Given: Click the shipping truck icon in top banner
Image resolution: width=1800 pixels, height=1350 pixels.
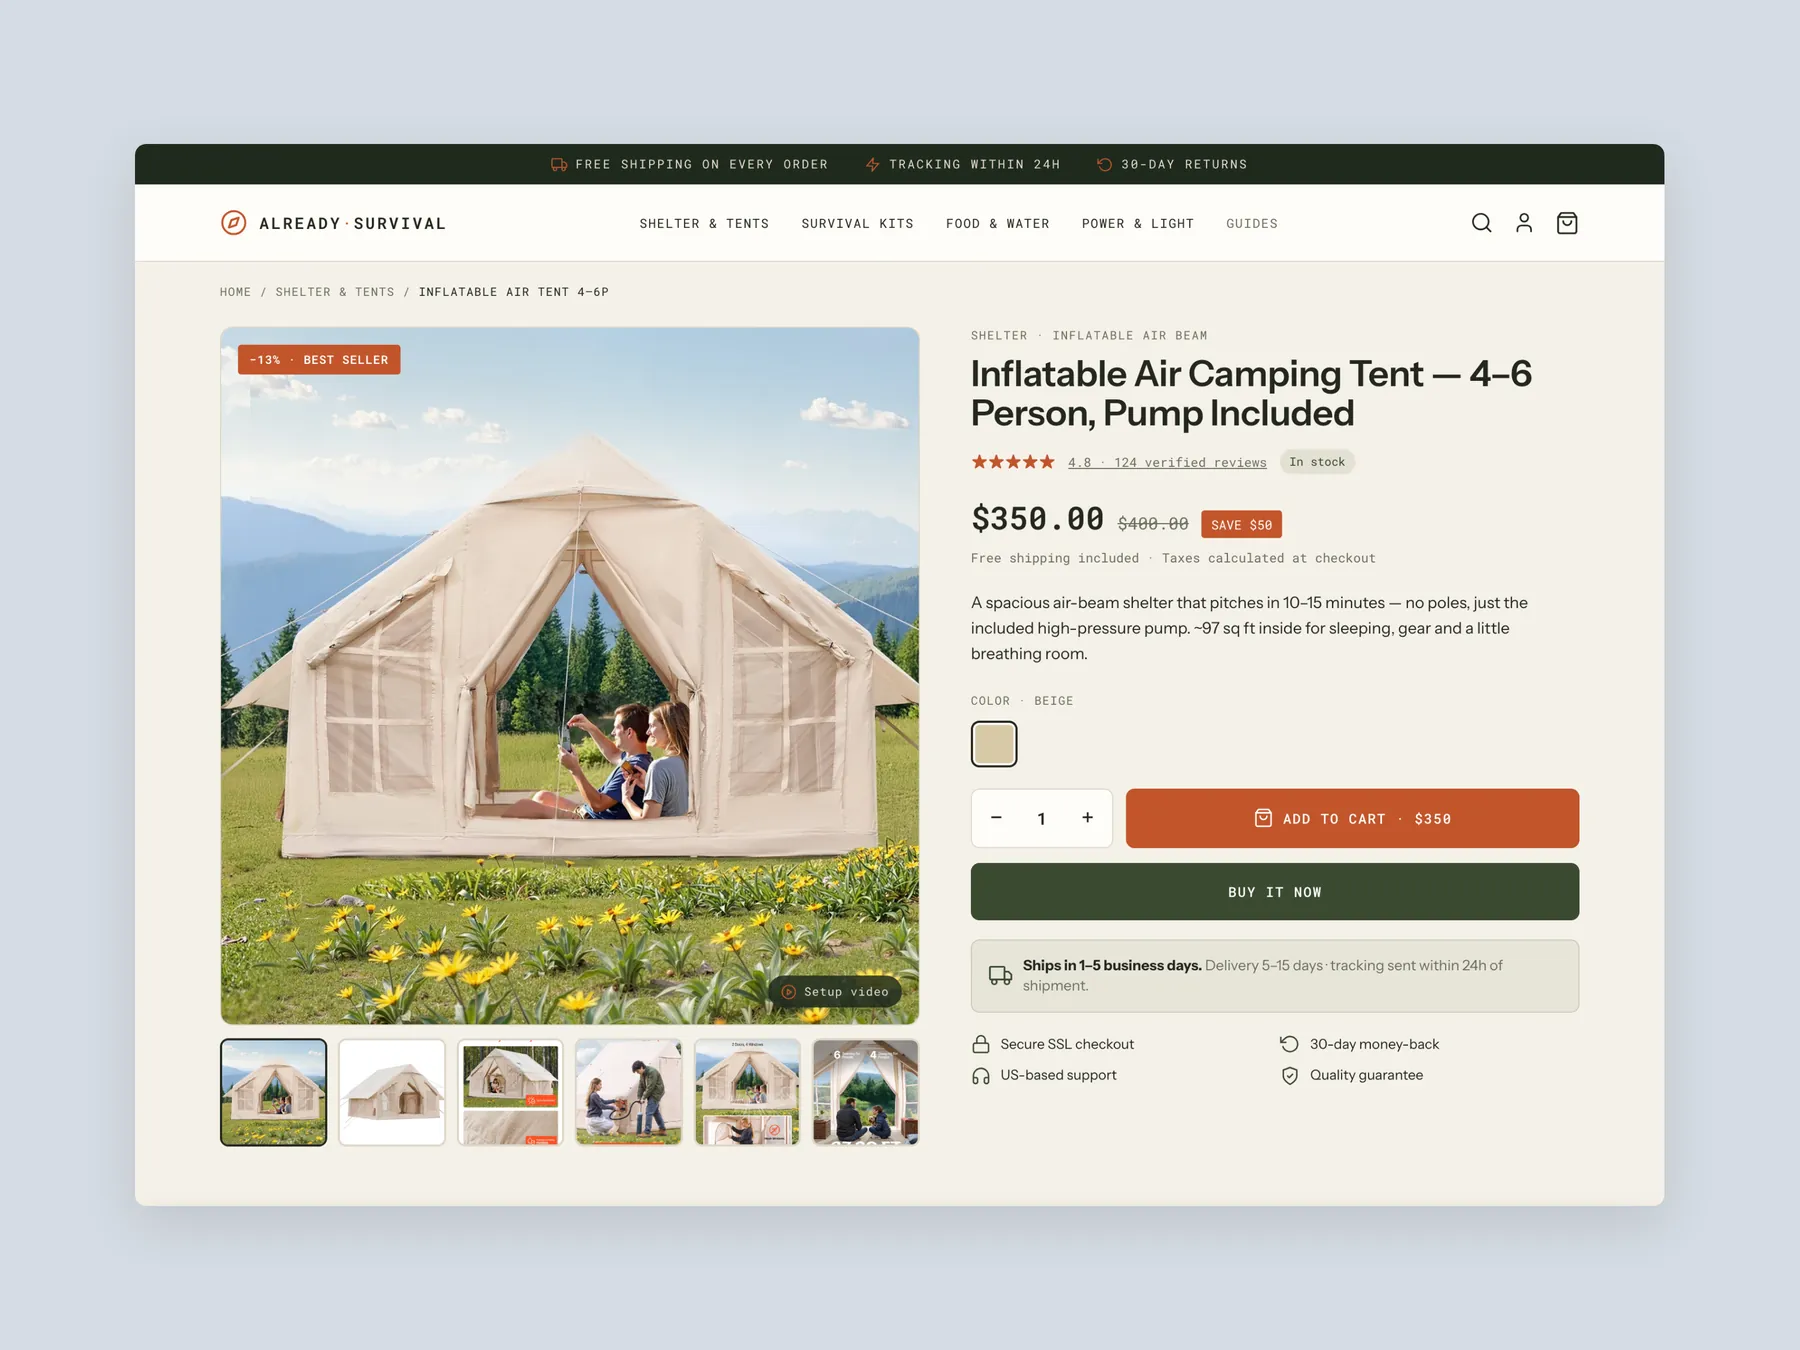Looking at the screenshot, I should pos(559,164).
